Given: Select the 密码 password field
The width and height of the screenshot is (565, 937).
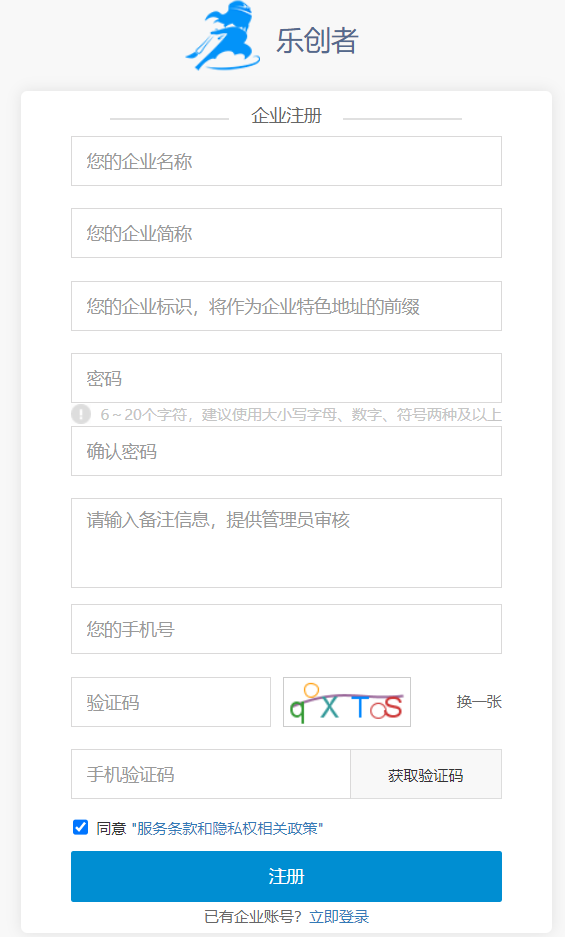Looking at the screenshot, I should pyautogui.click(x=286, y=378).
